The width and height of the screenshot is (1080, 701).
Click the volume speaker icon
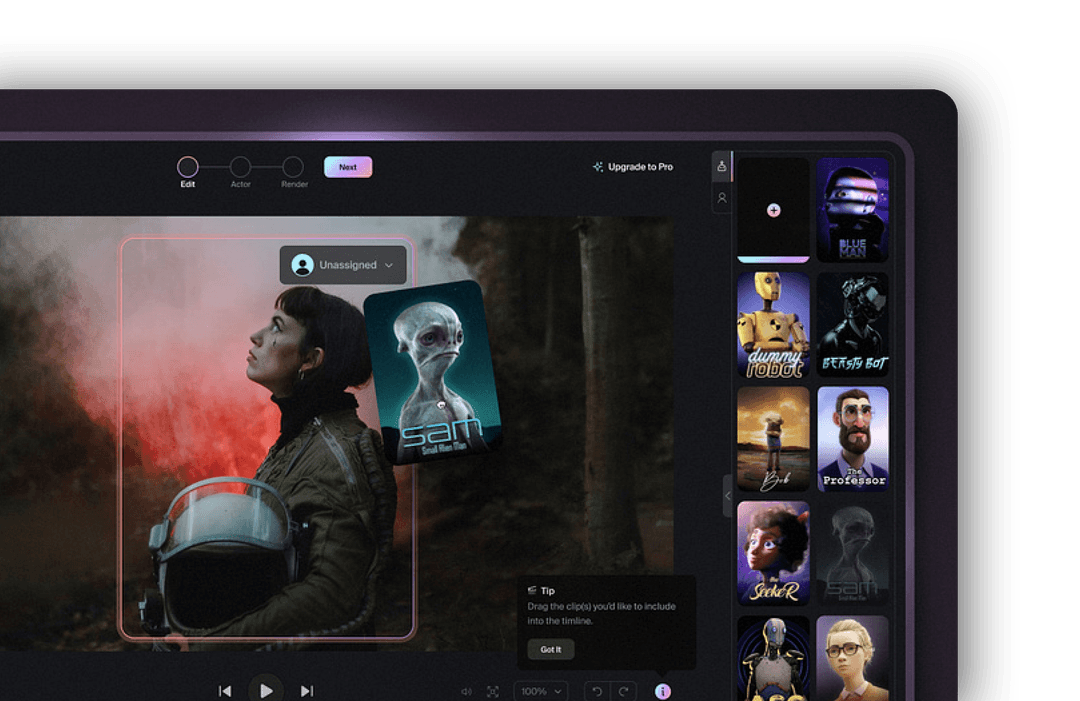[x=466, y=691]
